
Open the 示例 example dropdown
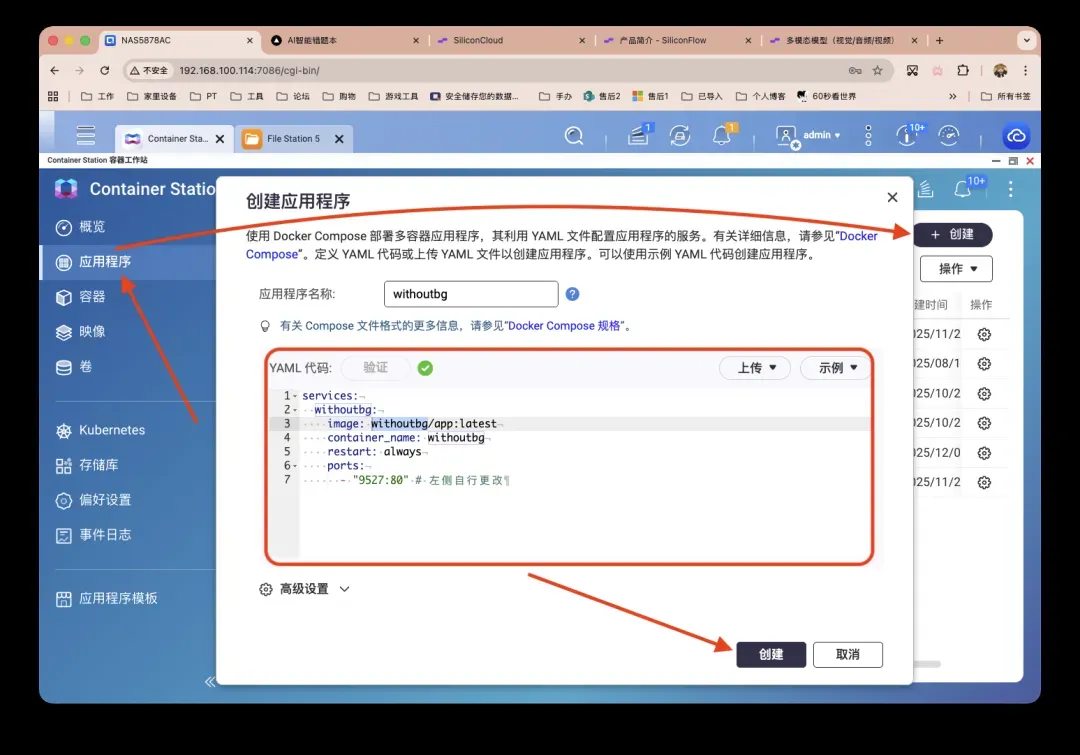836,368
